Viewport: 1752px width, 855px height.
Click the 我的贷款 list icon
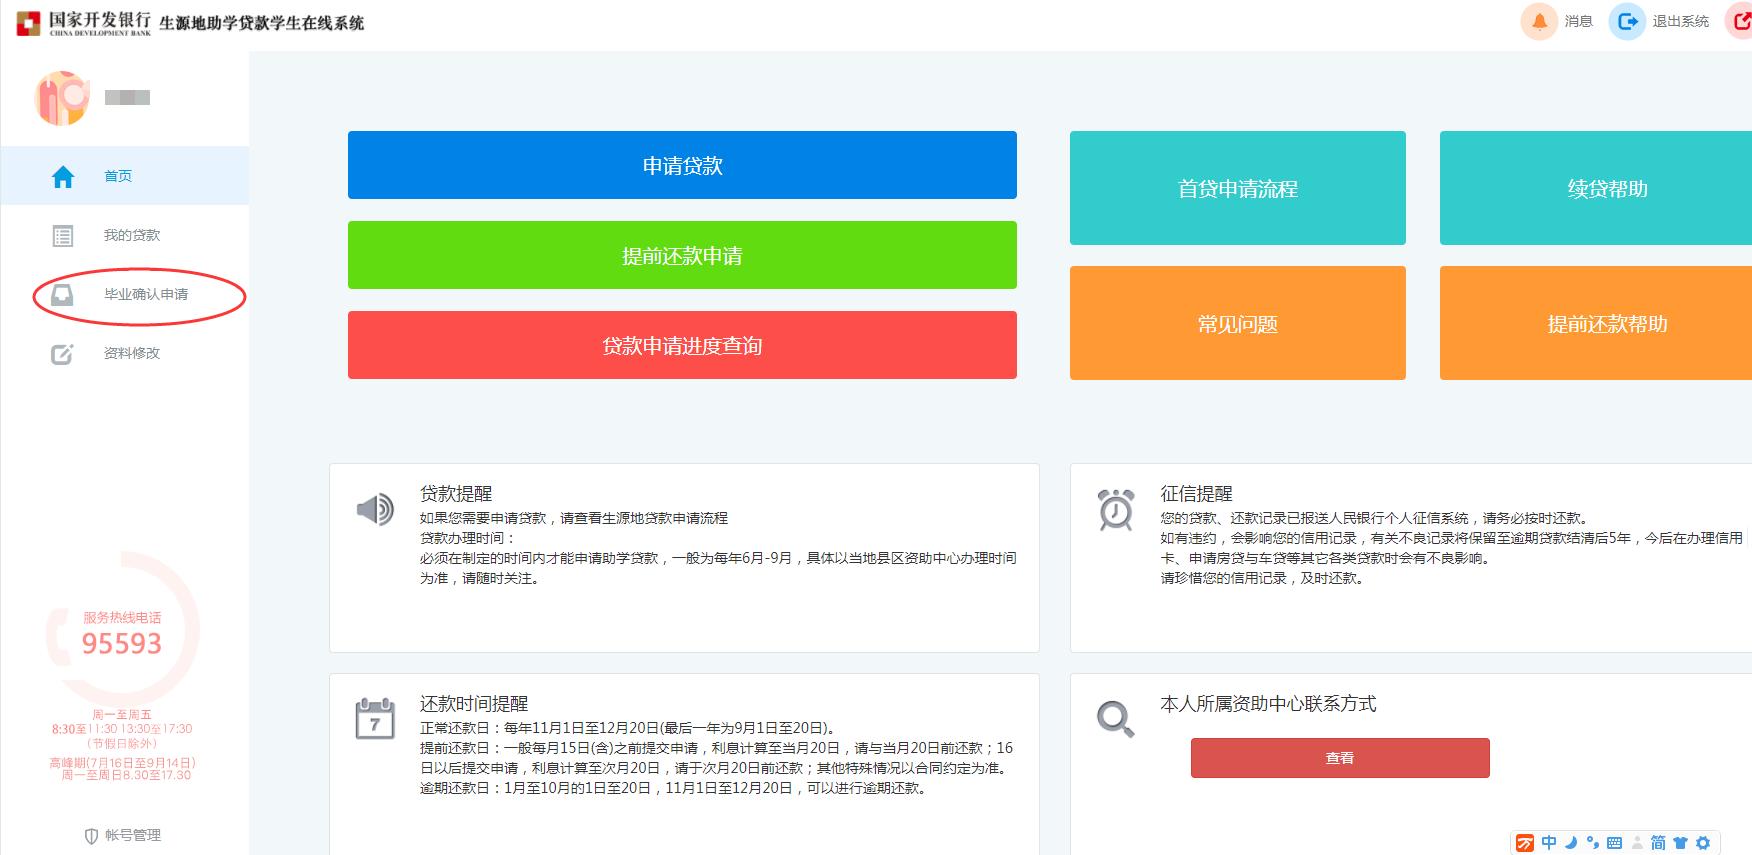click(x=63, y=236)
